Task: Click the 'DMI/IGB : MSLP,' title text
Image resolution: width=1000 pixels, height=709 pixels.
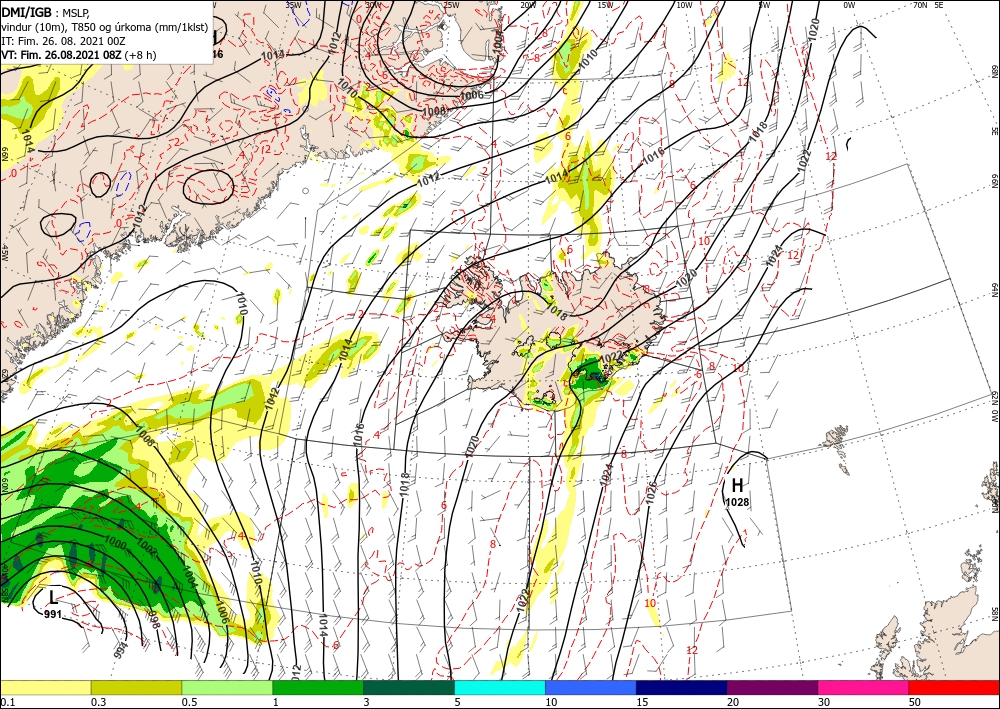Action: (44, 11)
